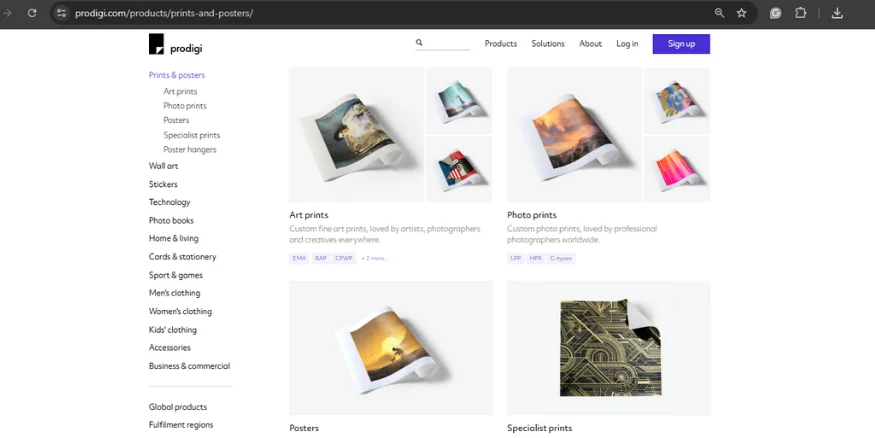875x438 pixels.
Task: Click the Specialist prints gold pattern image
Action: 608,348
